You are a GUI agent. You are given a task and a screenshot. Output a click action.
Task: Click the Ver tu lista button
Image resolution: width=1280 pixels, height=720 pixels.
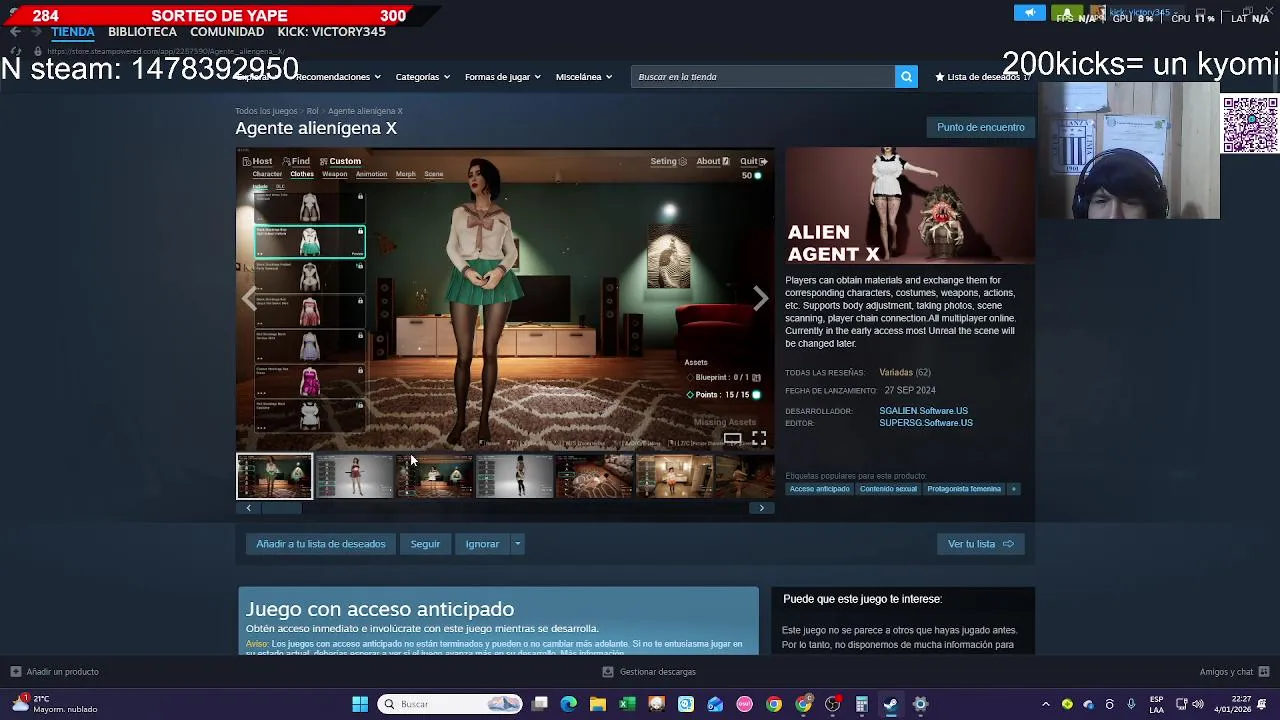[x=981, y=544]
